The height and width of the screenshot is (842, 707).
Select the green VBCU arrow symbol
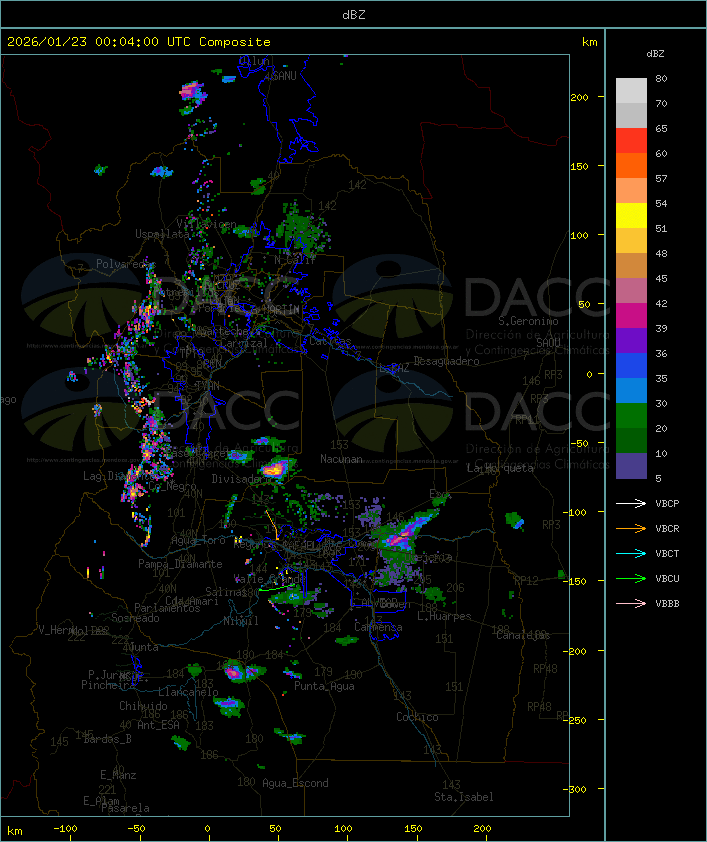[x=632, y=579]
